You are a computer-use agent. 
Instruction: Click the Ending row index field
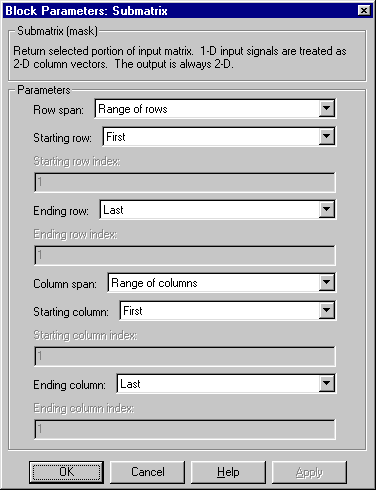click(185, 255)
